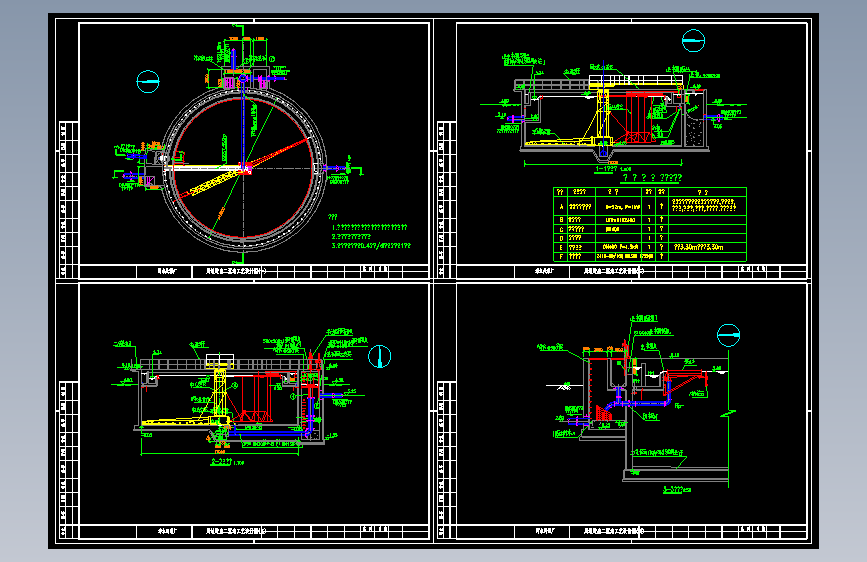This screenshot has height=562, width=867.
Task: Click row D in the equipment table
Action: [650, 238]
